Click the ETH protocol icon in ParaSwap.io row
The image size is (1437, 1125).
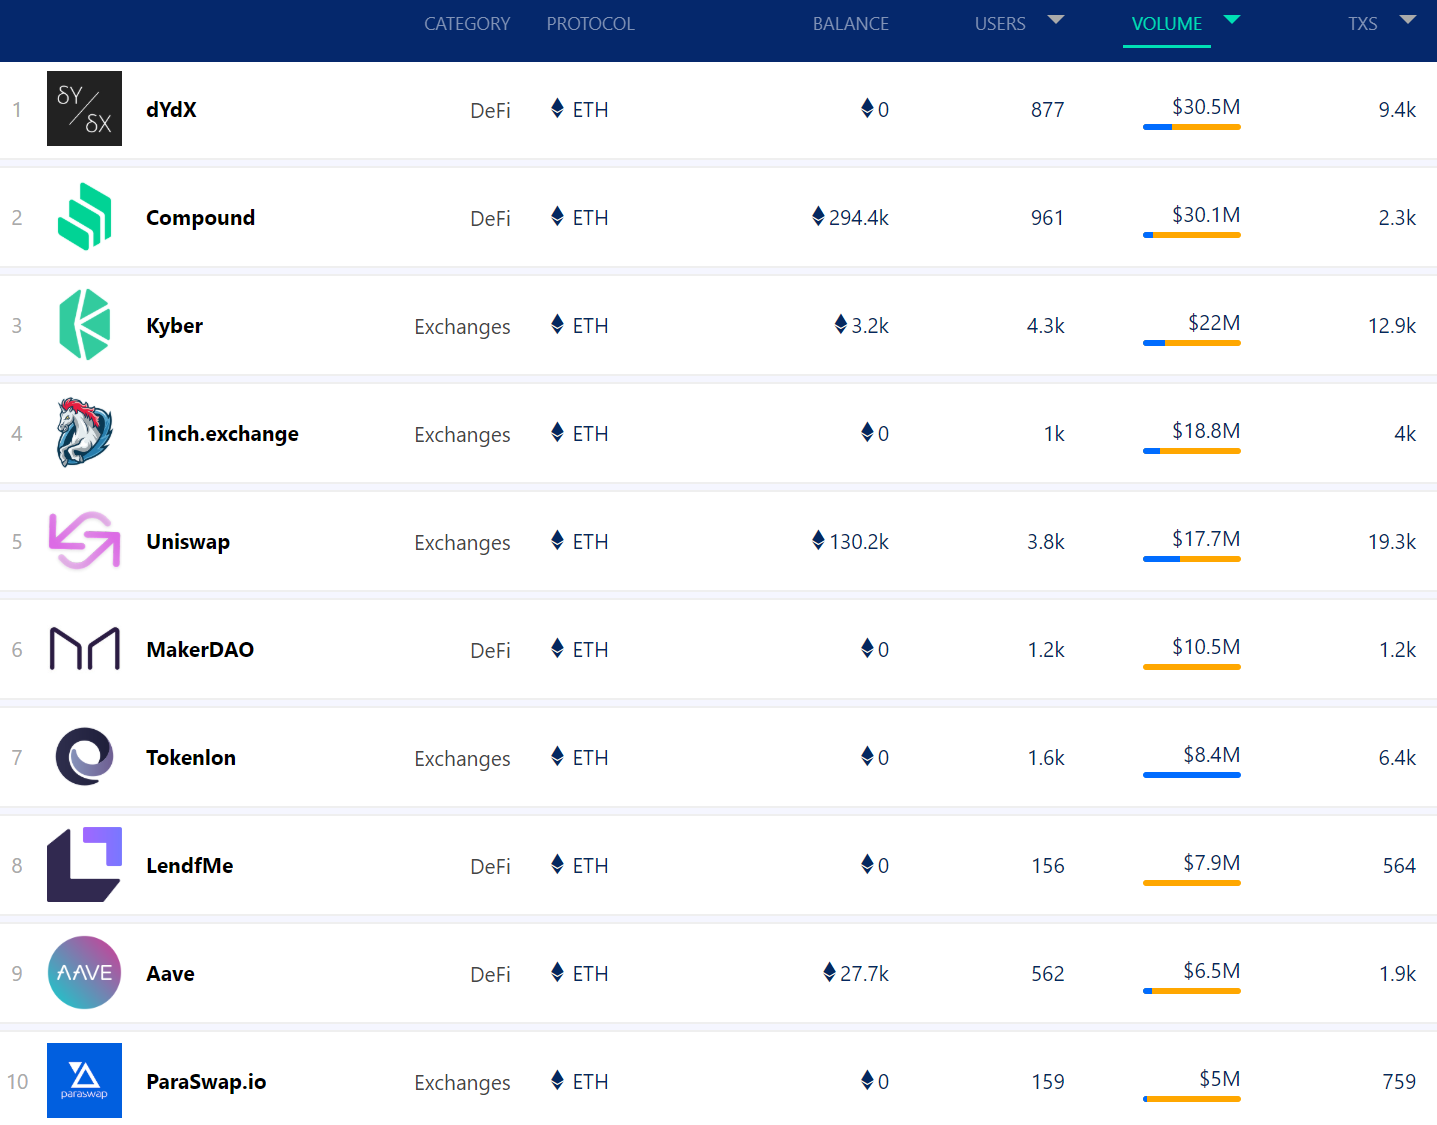point(557,1080)
